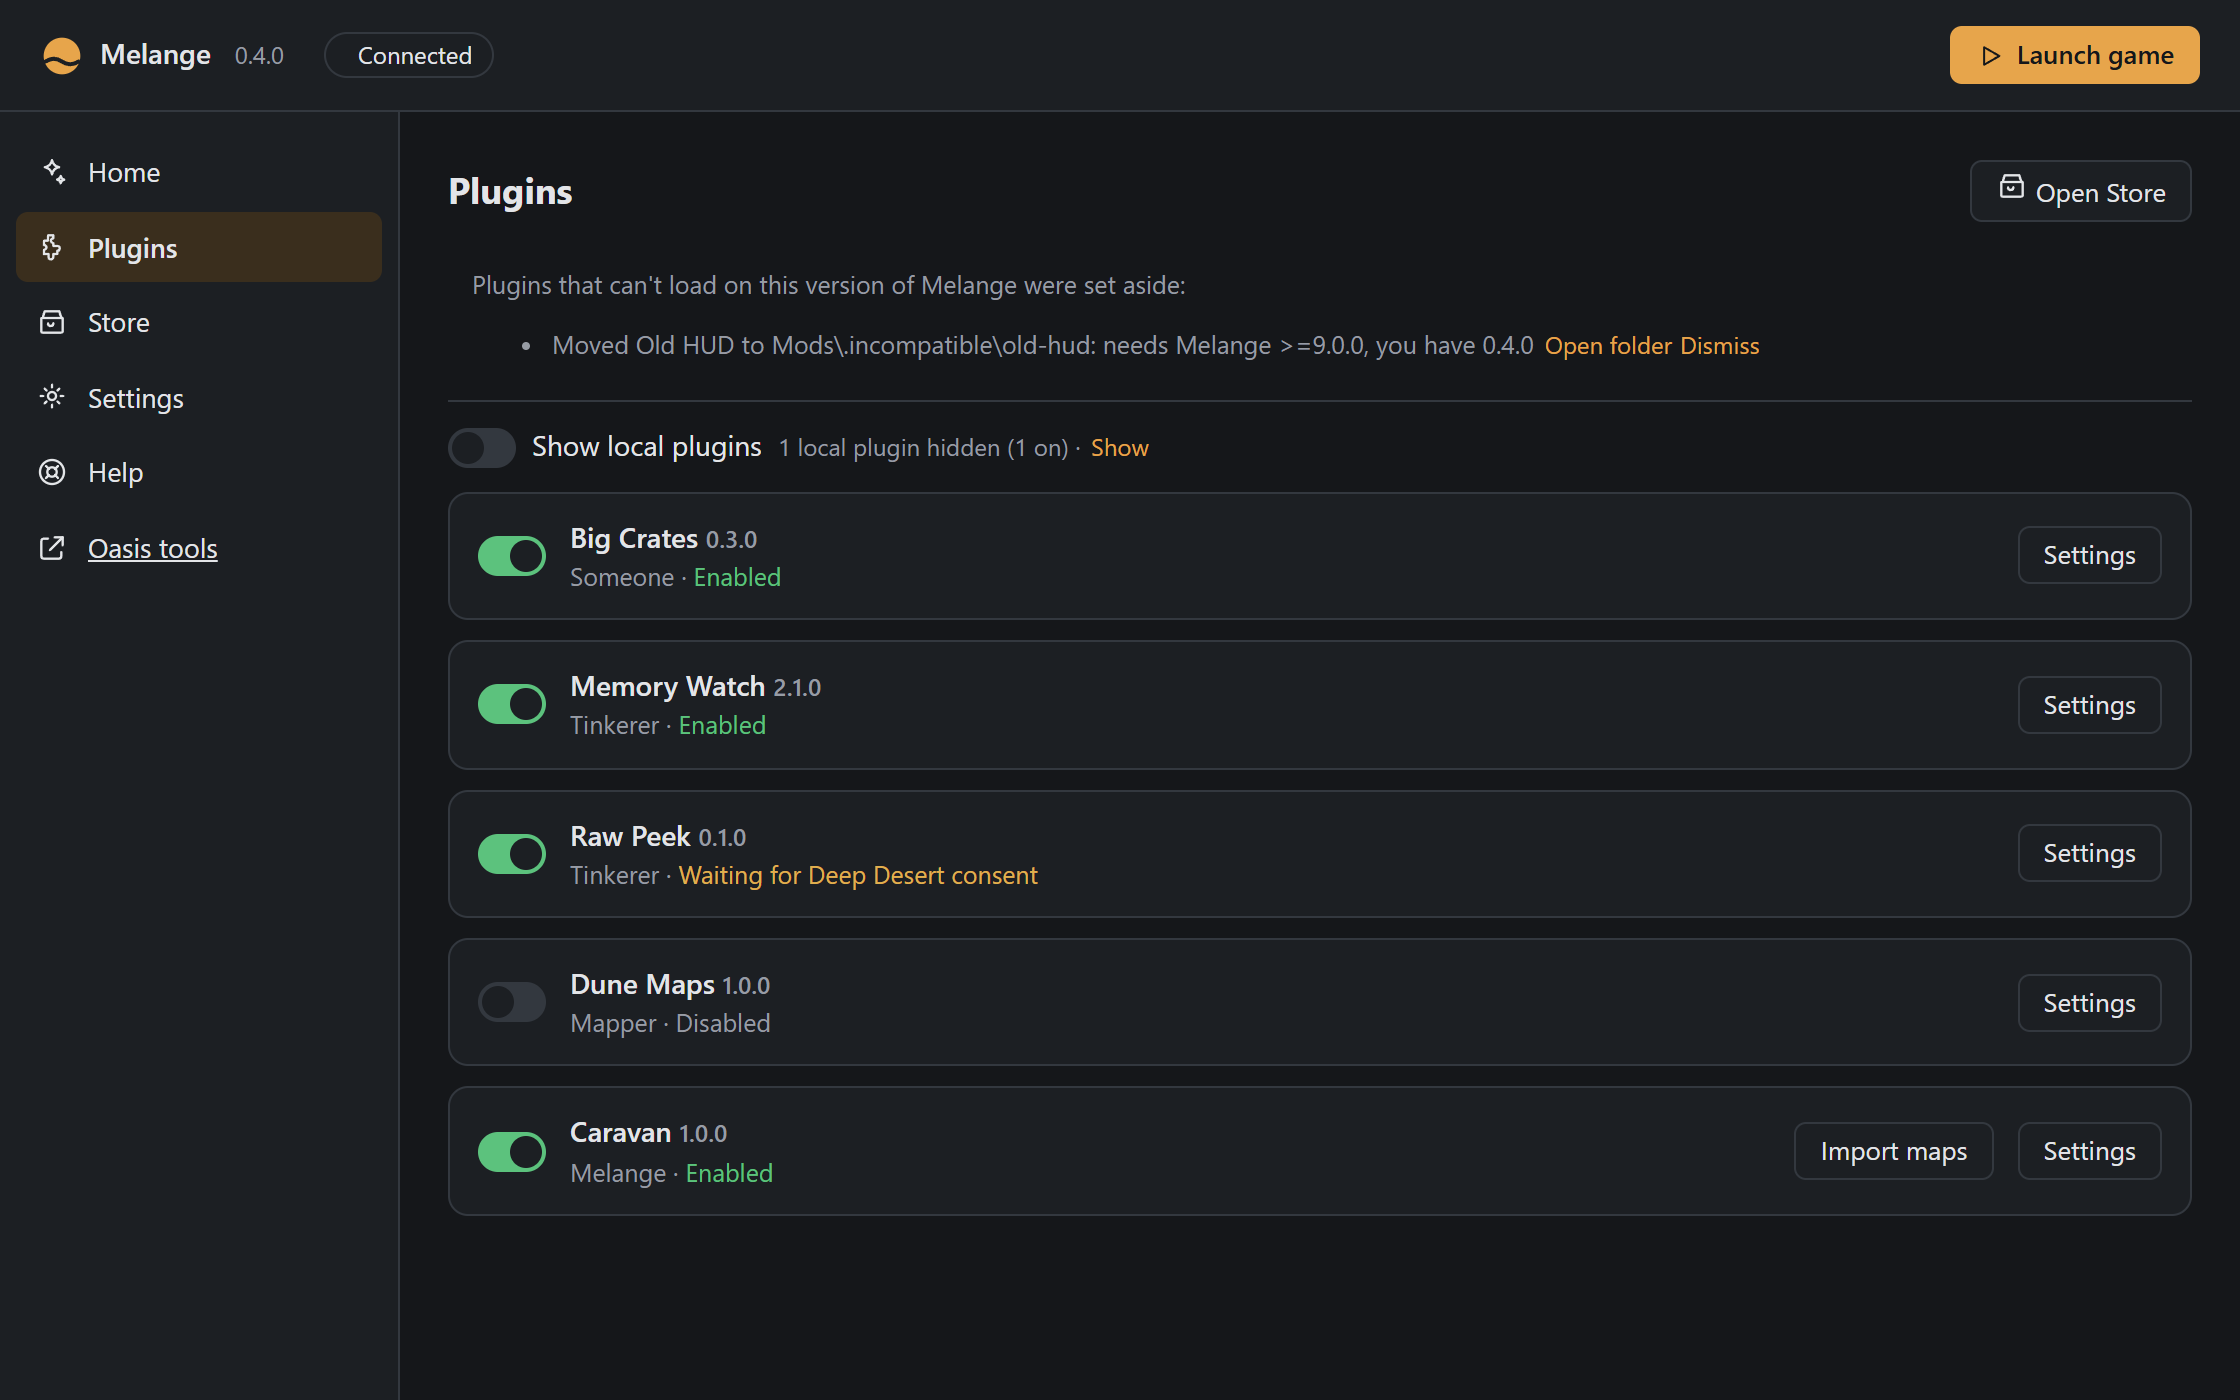The height and width of the screenshot is (1400, 2240).
Task: Click the external link icon beside Oasis tools
Action: point(52,548)
